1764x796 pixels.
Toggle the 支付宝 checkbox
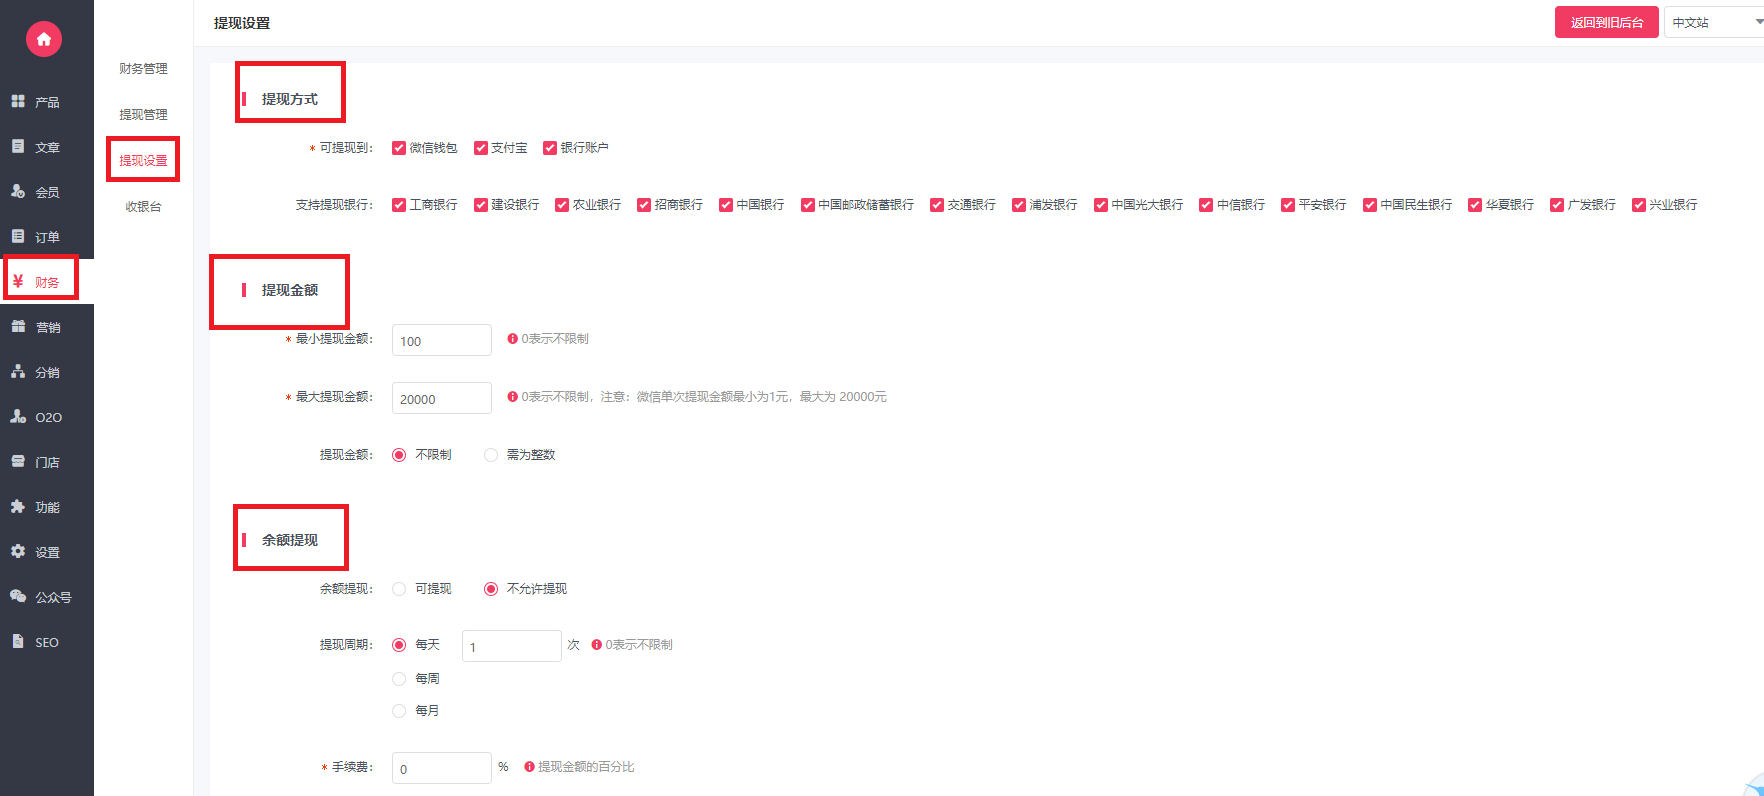click(481, 148)
